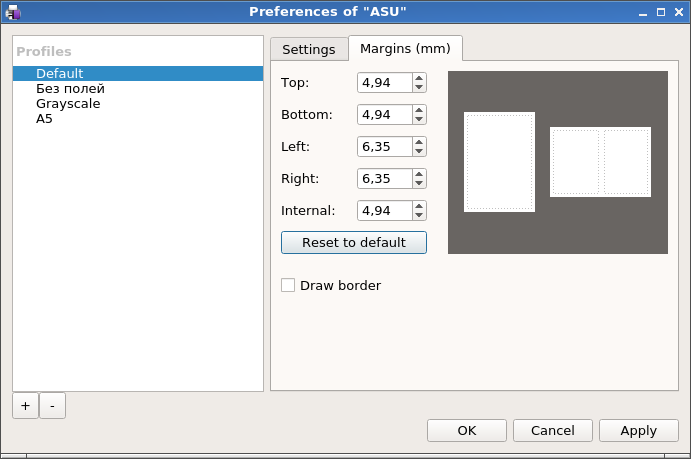Select the Без полей profile
691x459 pixels.
(70, 88)
